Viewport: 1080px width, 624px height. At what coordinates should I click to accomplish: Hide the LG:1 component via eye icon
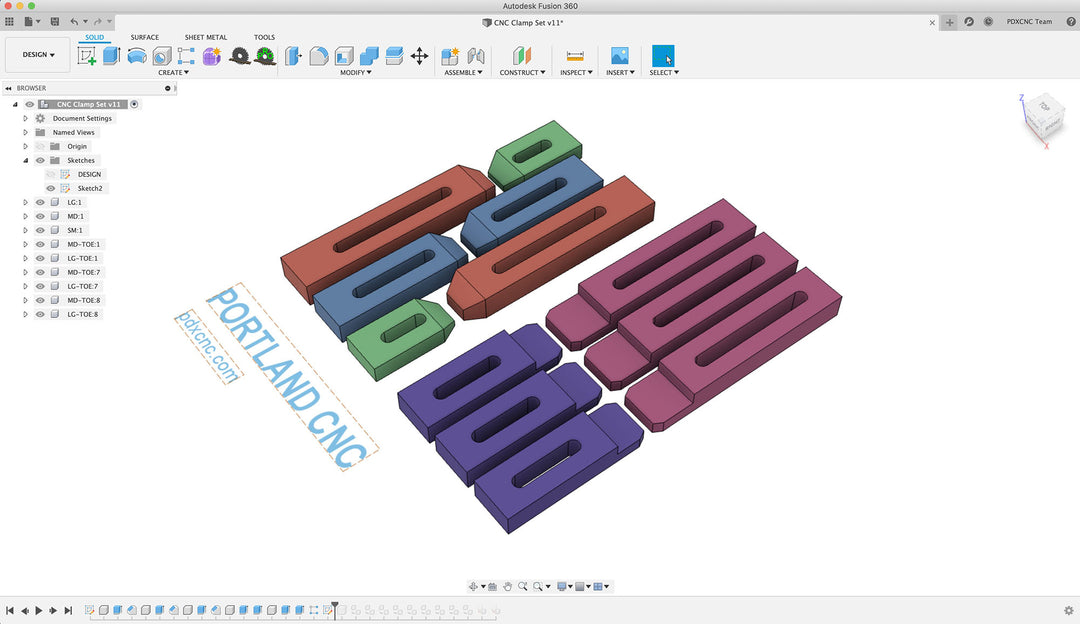pos(40,202)
